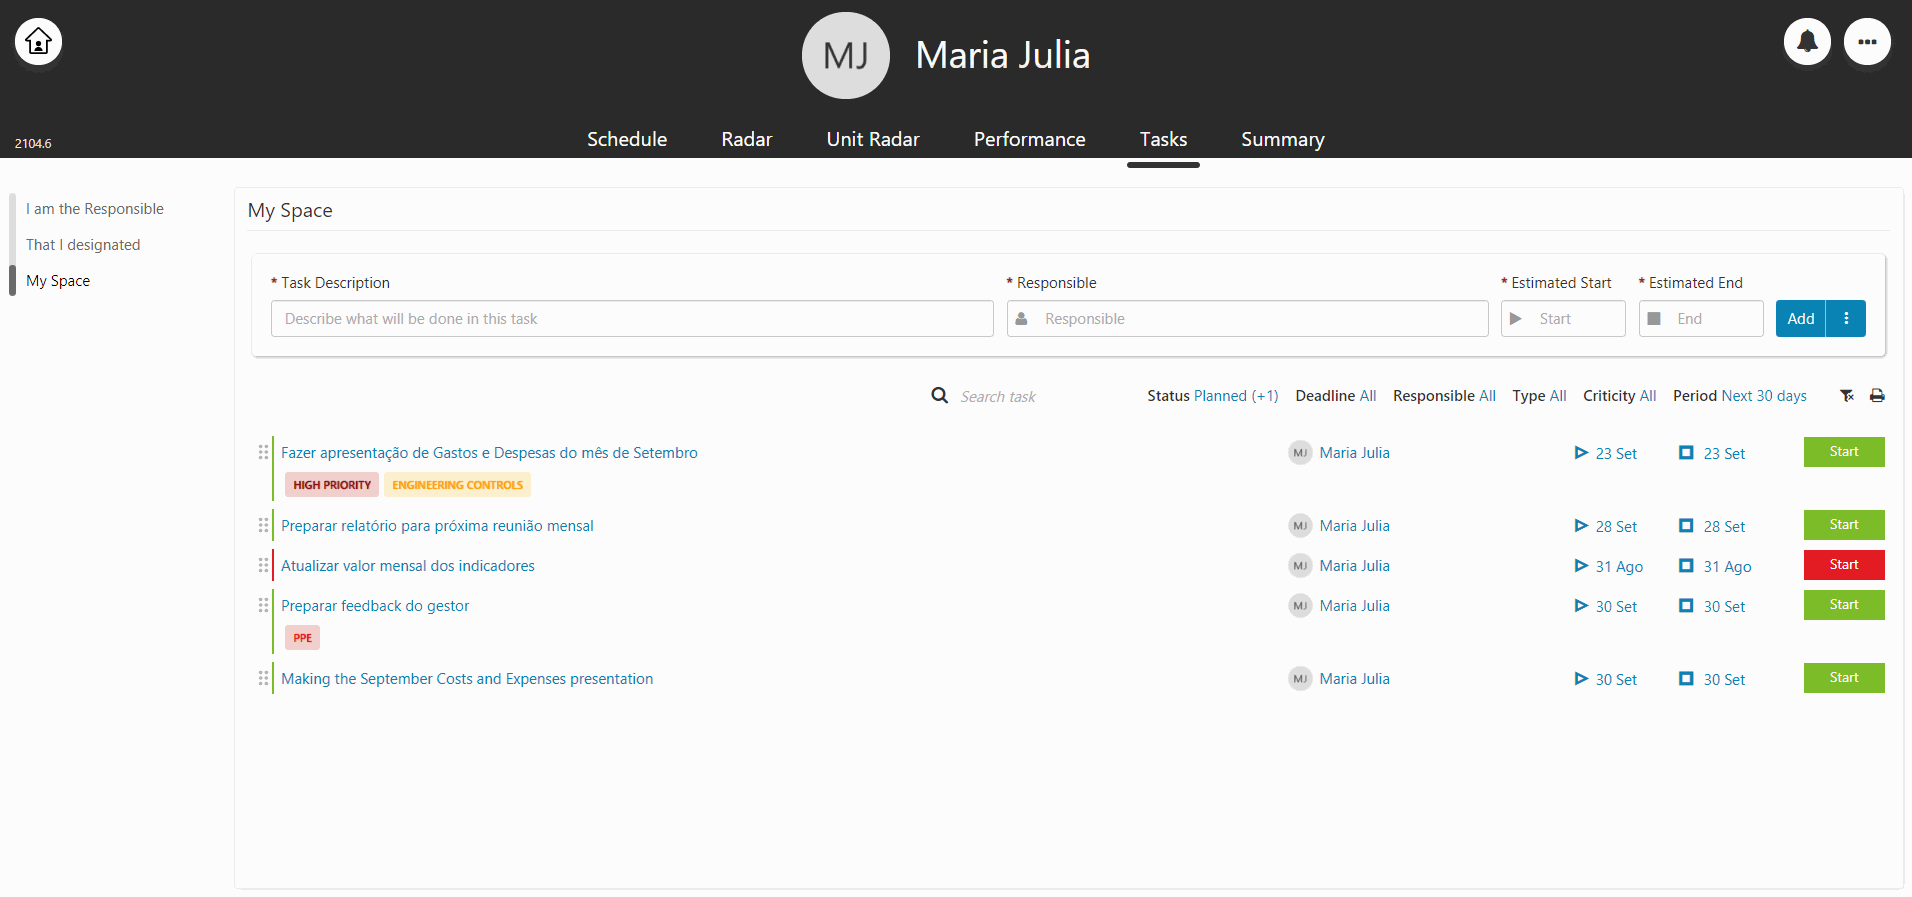Click MJ avatar on 'Preparar relatório' row
This screenshot has height=897, width=1912.
click(x=1300, y=525)
